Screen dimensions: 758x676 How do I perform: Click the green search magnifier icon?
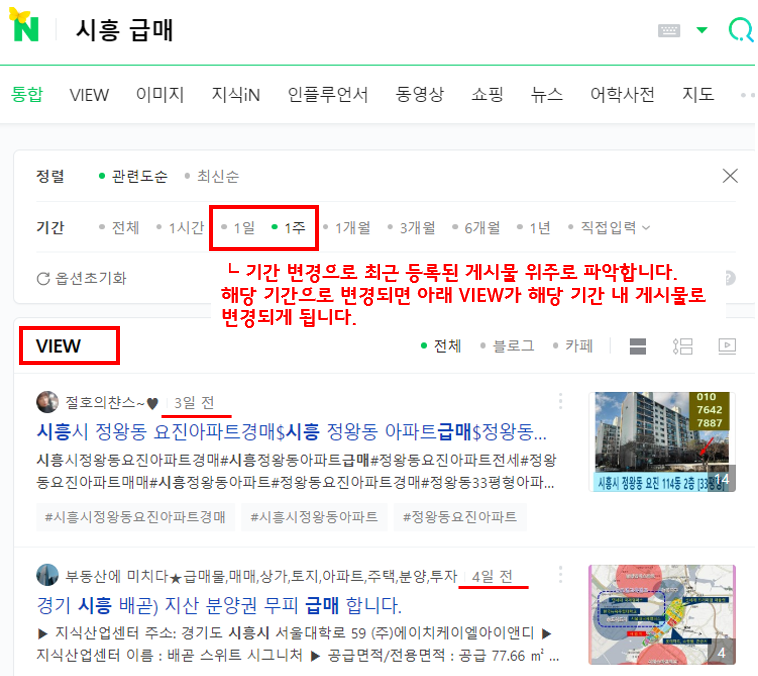pos(741,30)
